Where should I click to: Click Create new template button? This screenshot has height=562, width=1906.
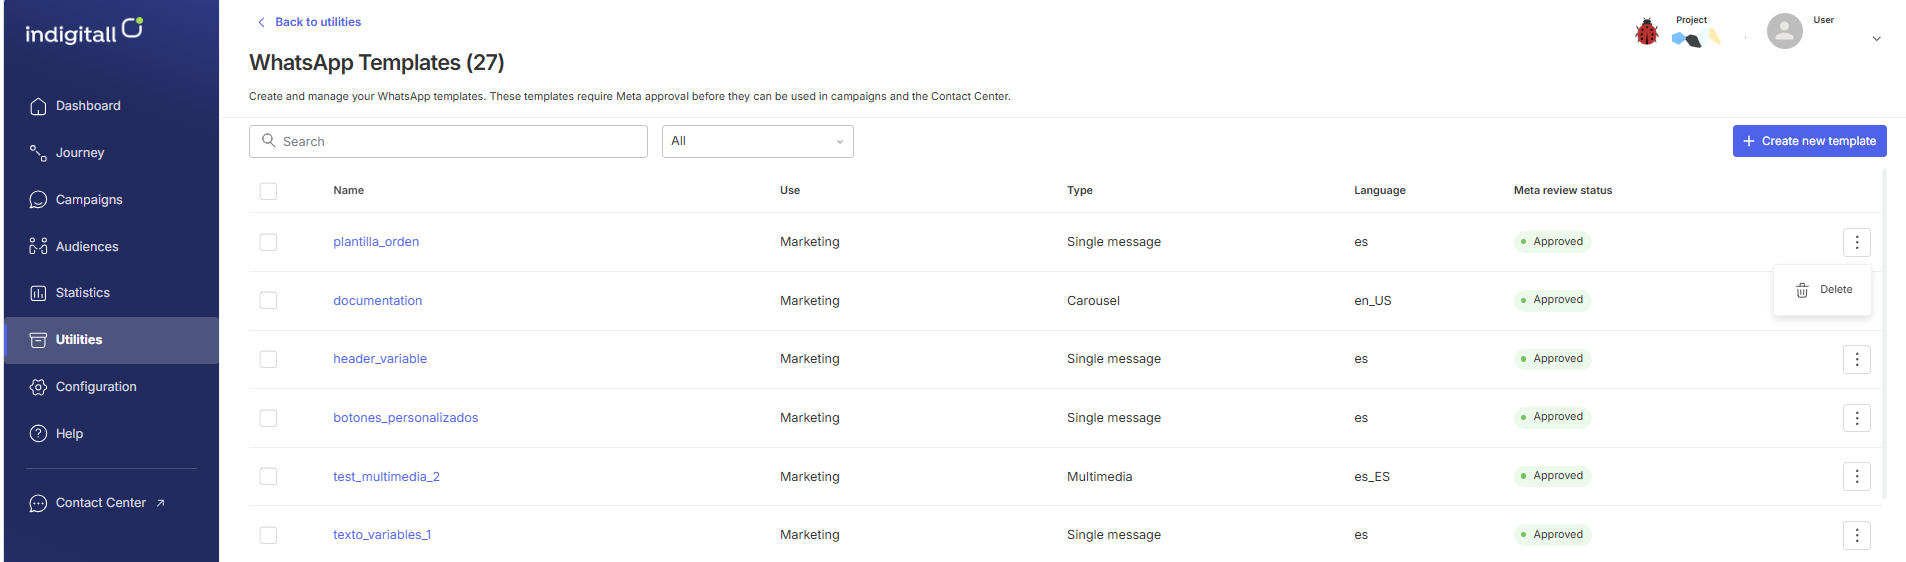coord(1809,141)
